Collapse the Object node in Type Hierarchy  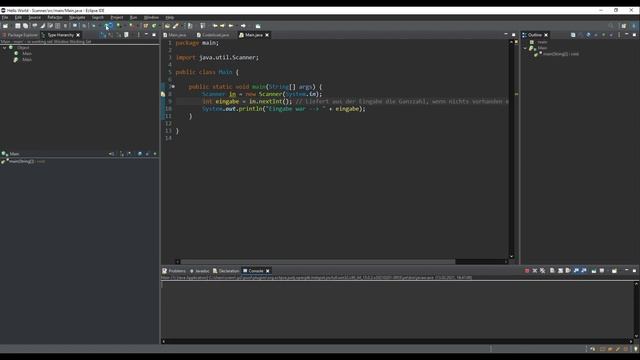click(4, 48)
